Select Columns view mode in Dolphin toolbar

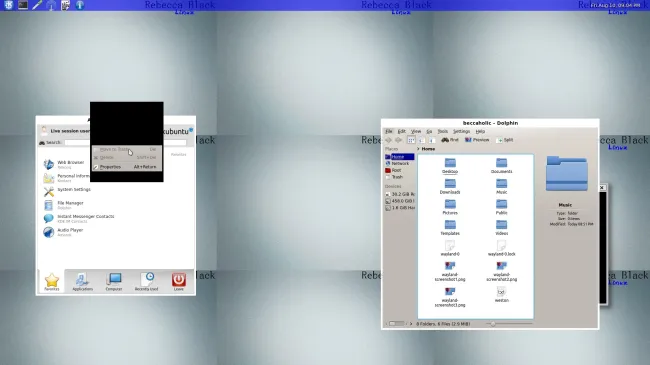[x=432, y=140]
